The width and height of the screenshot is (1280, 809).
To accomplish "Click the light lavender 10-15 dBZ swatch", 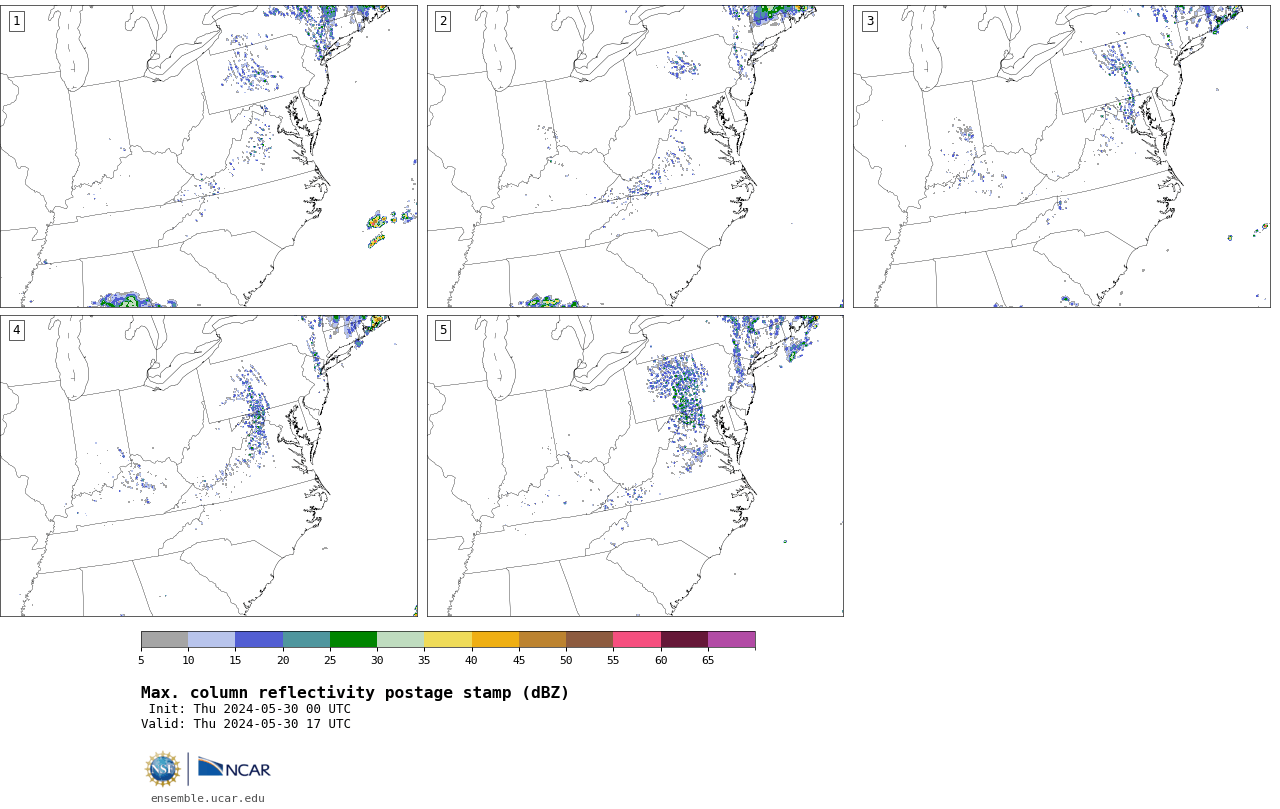I will click(212, 640).
